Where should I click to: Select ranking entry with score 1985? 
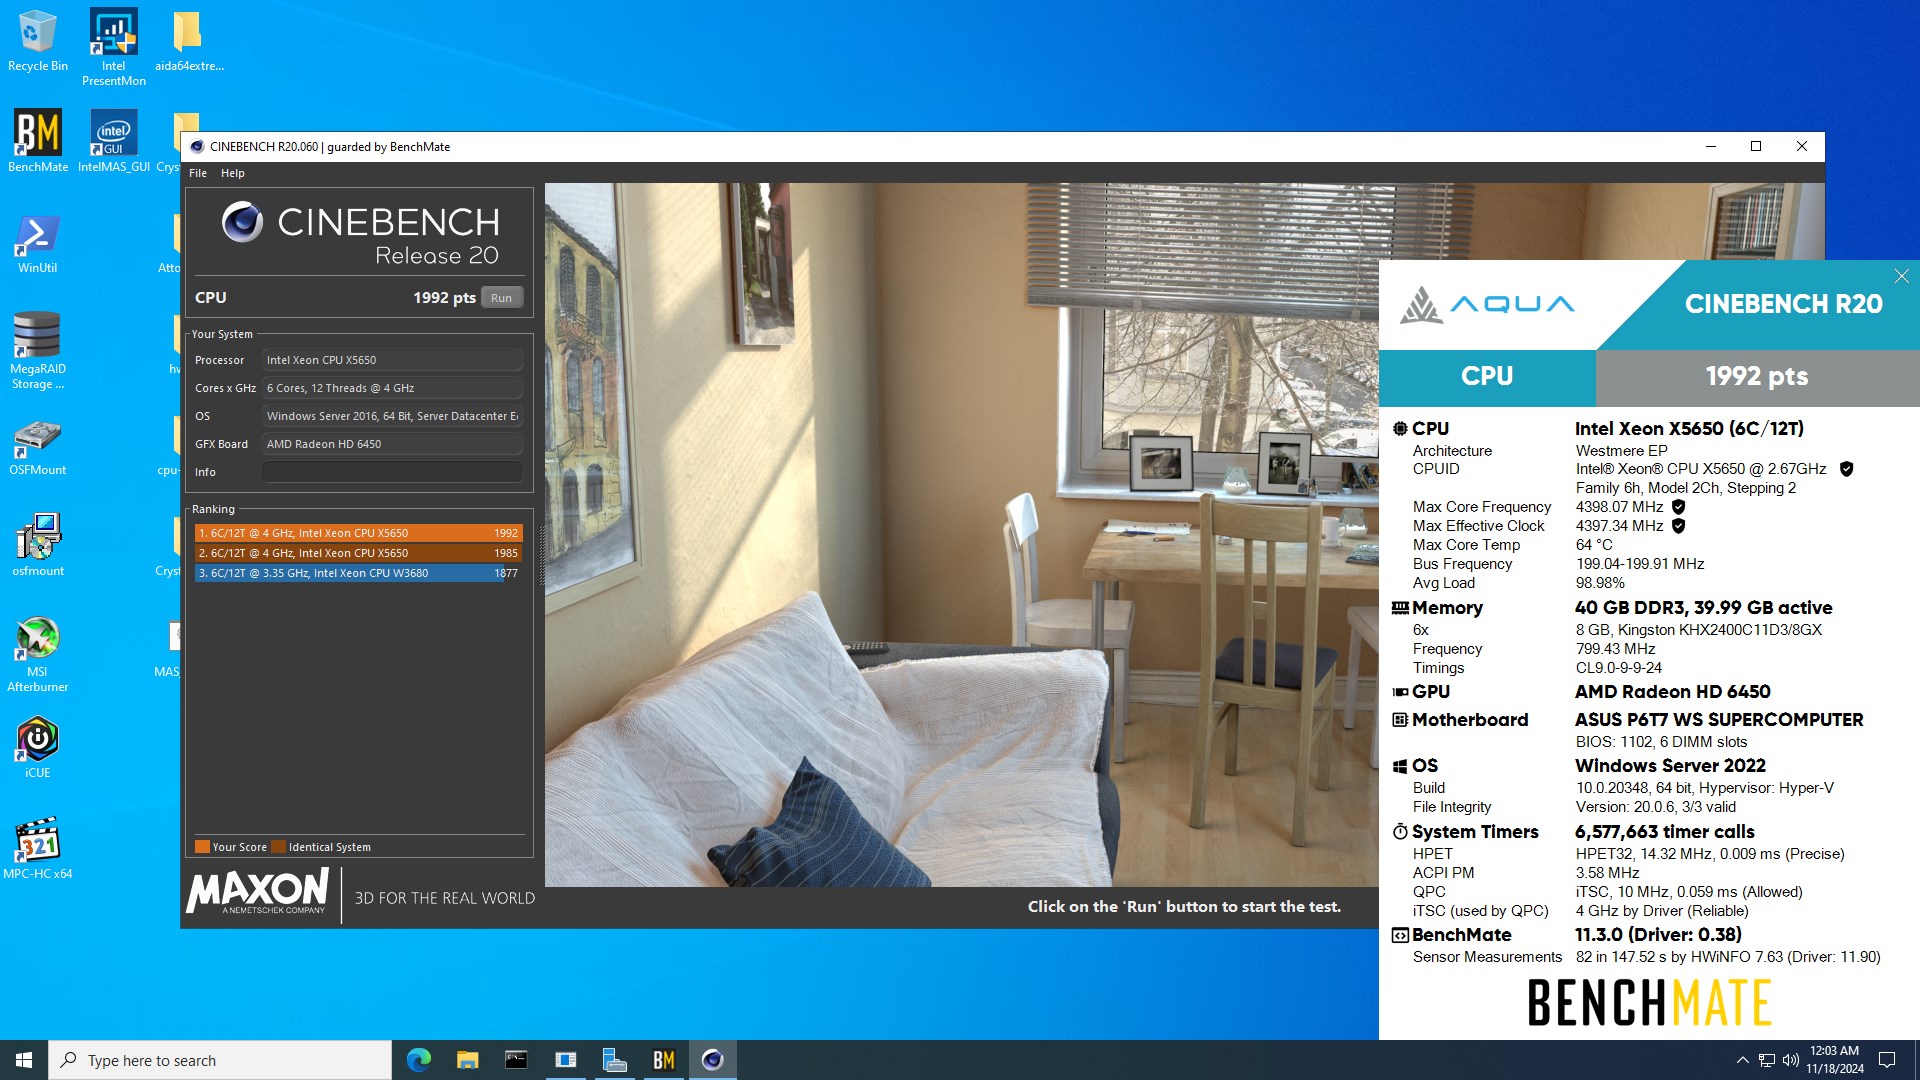[358, 553]
